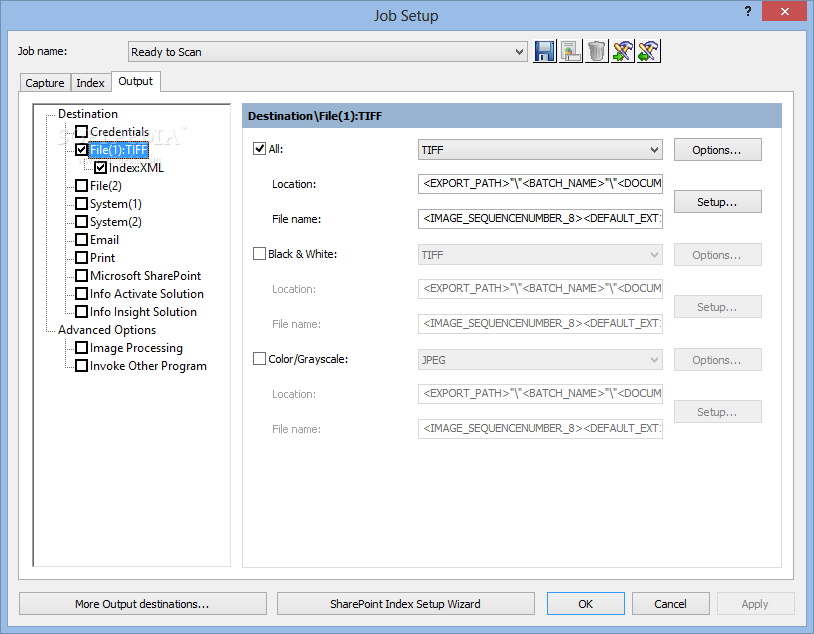The width and height of the screenshot is (814, 634).
Task: Select the Destination tree node
Action: click(x=88, y=114)
